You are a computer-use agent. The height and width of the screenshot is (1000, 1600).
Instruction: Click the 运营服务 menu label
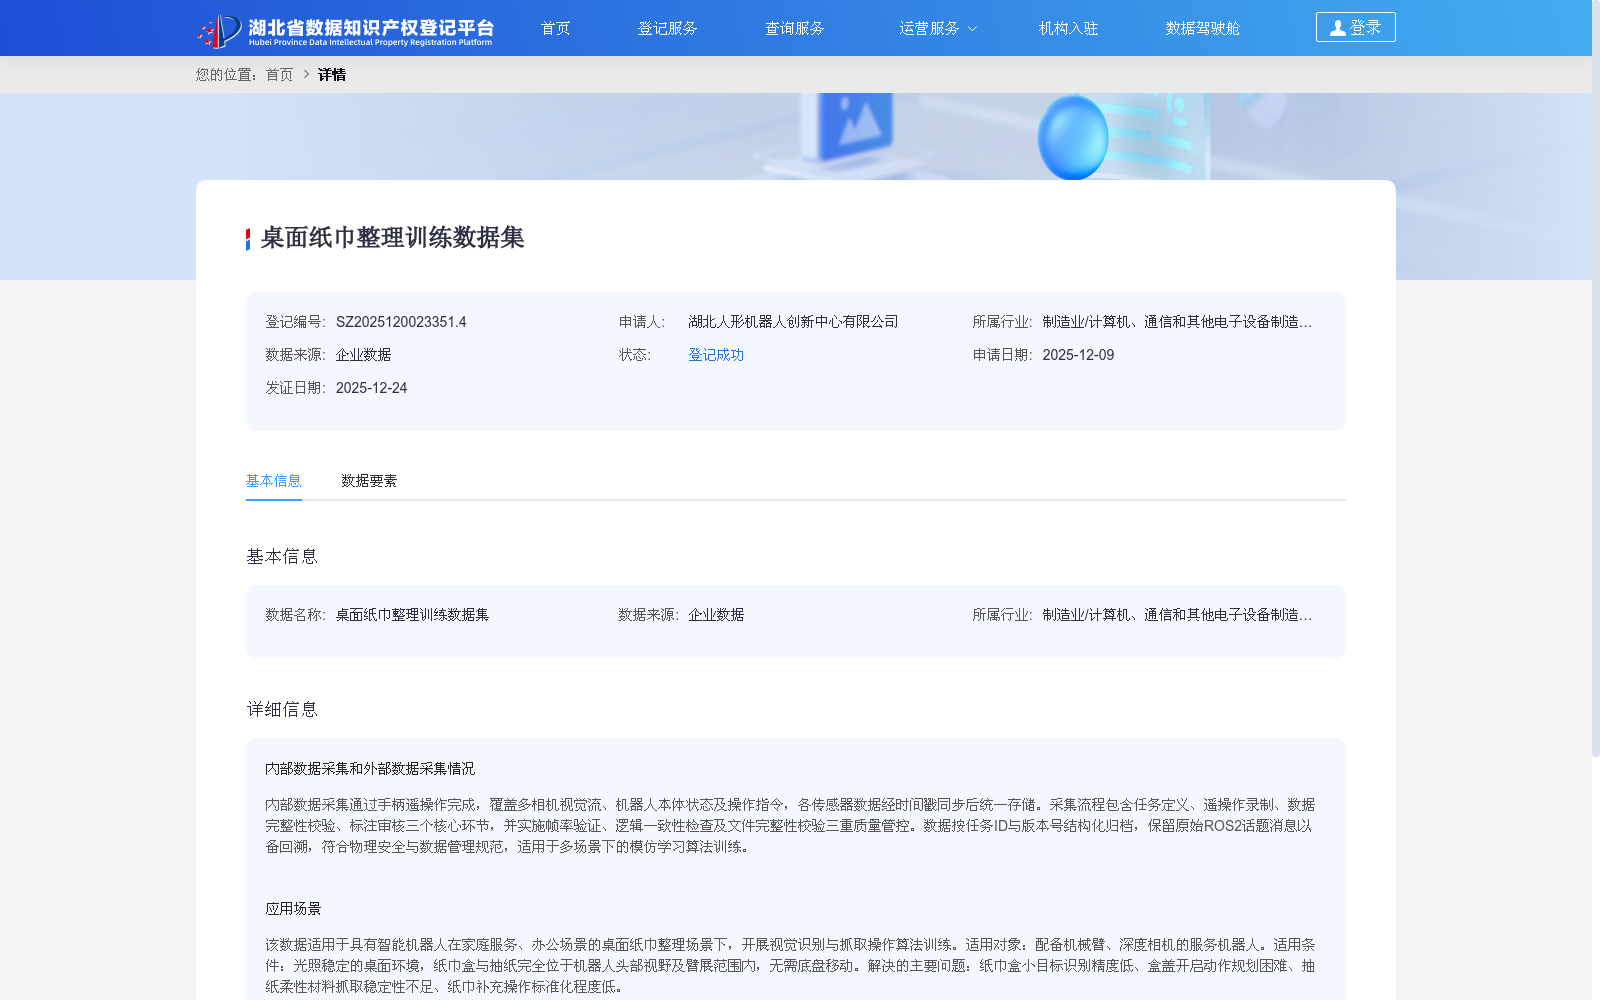tap(929, 28)
